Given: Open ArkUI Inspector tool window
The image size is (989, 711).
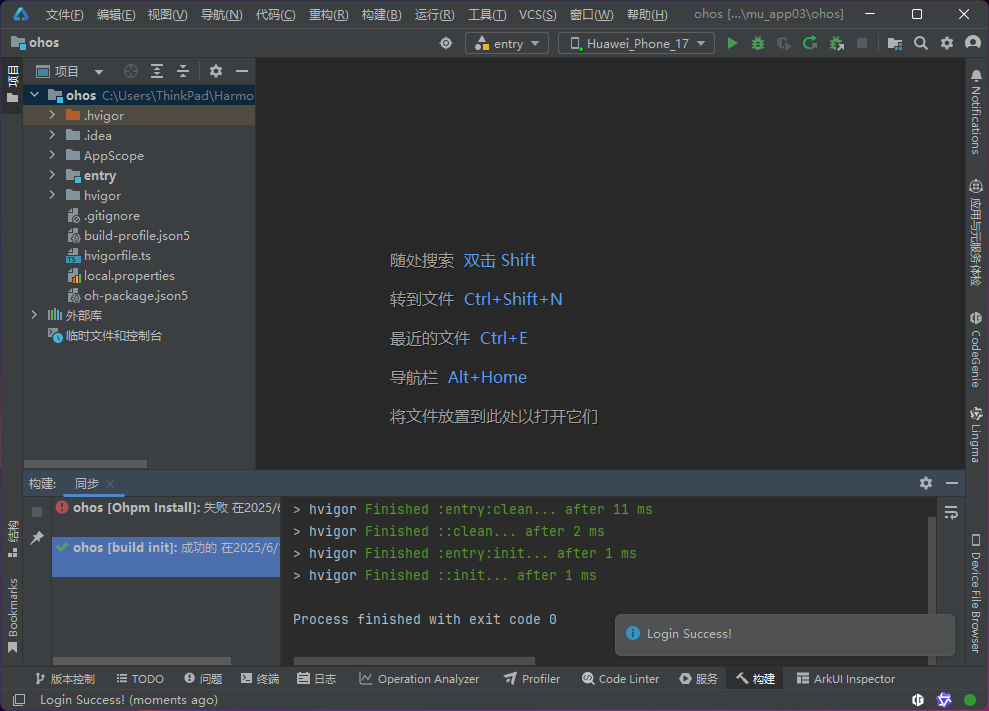Looking at the screenshot, I should [846, 679].
